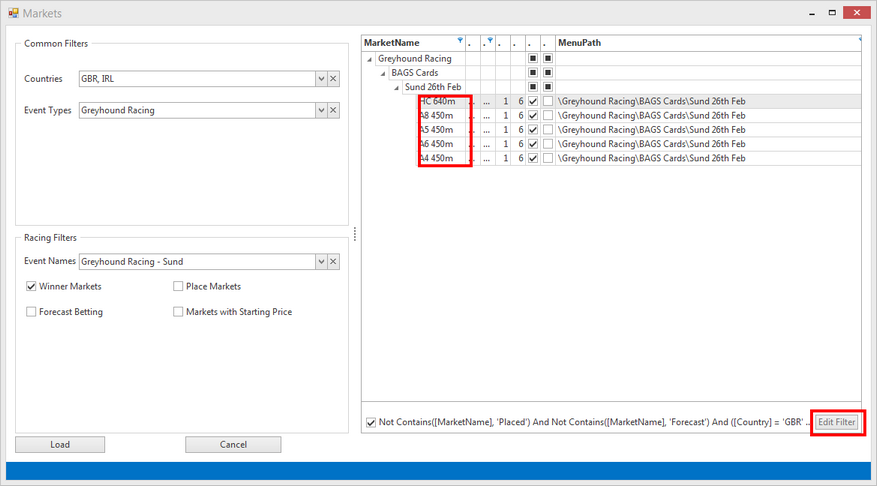Disable the active filter expression checkbox
This screenshot has height=486, width=877.
[371, 422]
